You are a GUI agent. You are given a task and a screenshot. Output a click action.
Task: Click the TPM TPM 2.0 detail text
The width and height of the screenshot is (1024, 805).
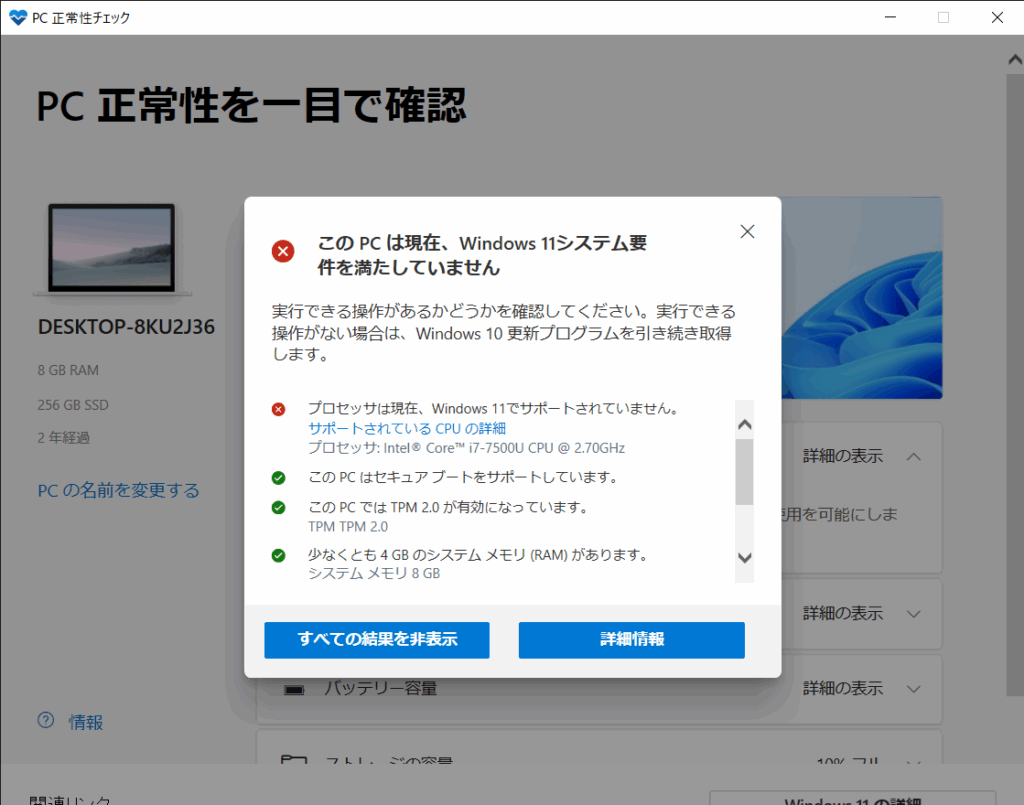point(348,526)
